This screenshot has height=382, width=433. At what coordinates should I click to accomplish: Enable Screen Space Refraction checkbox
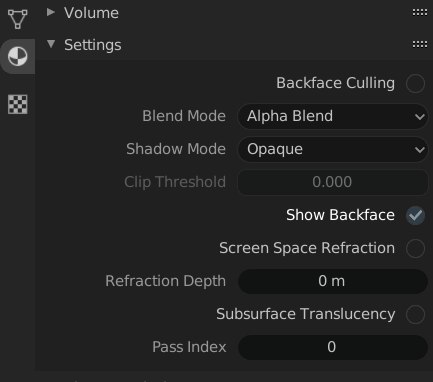[x=415, y=248]
